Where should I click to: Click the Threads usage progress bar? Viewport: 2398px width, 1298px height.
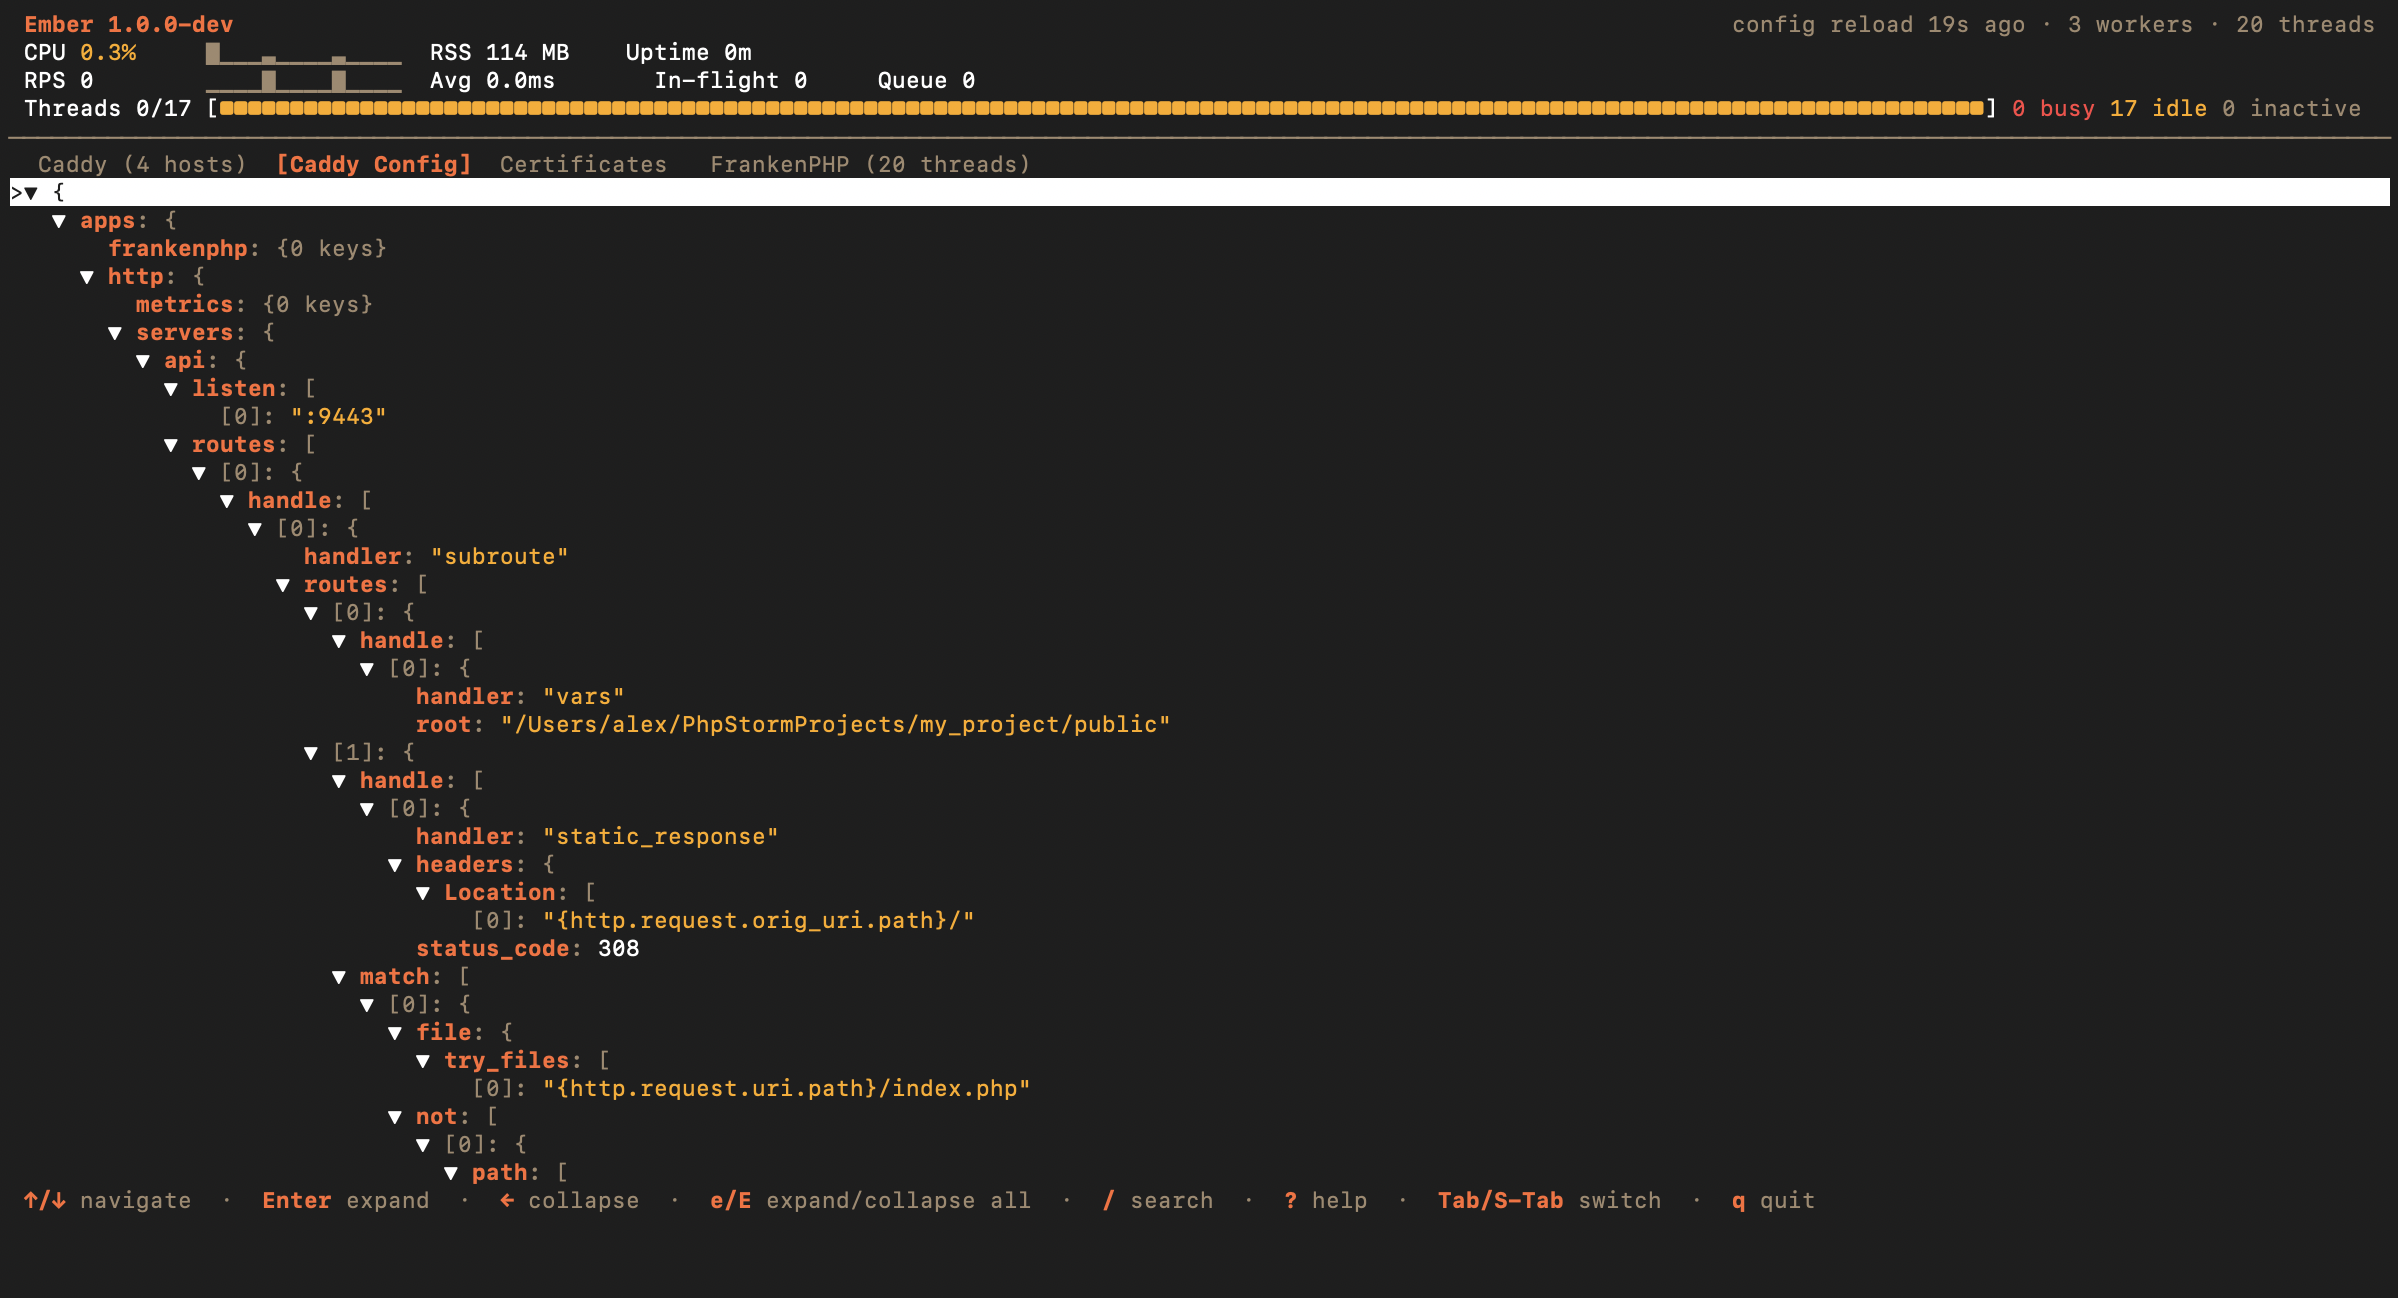click(x=1100, y=108)
